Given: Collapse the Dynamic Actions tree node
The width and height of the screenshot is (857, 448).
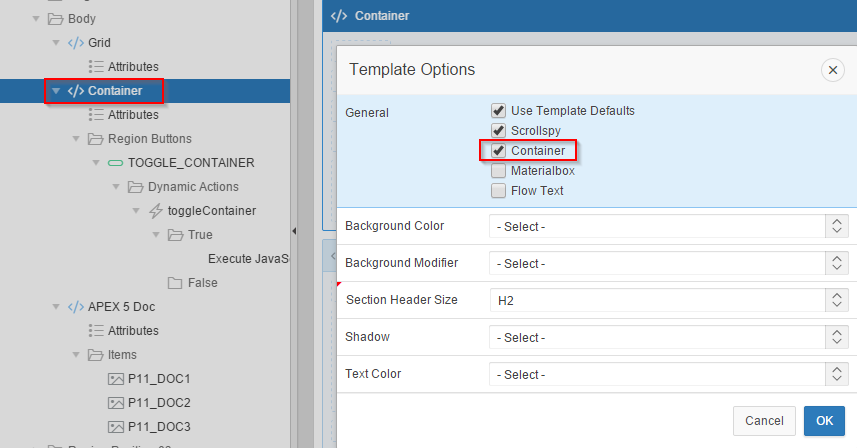Looking at the screenshot, I should pos(116,187).
